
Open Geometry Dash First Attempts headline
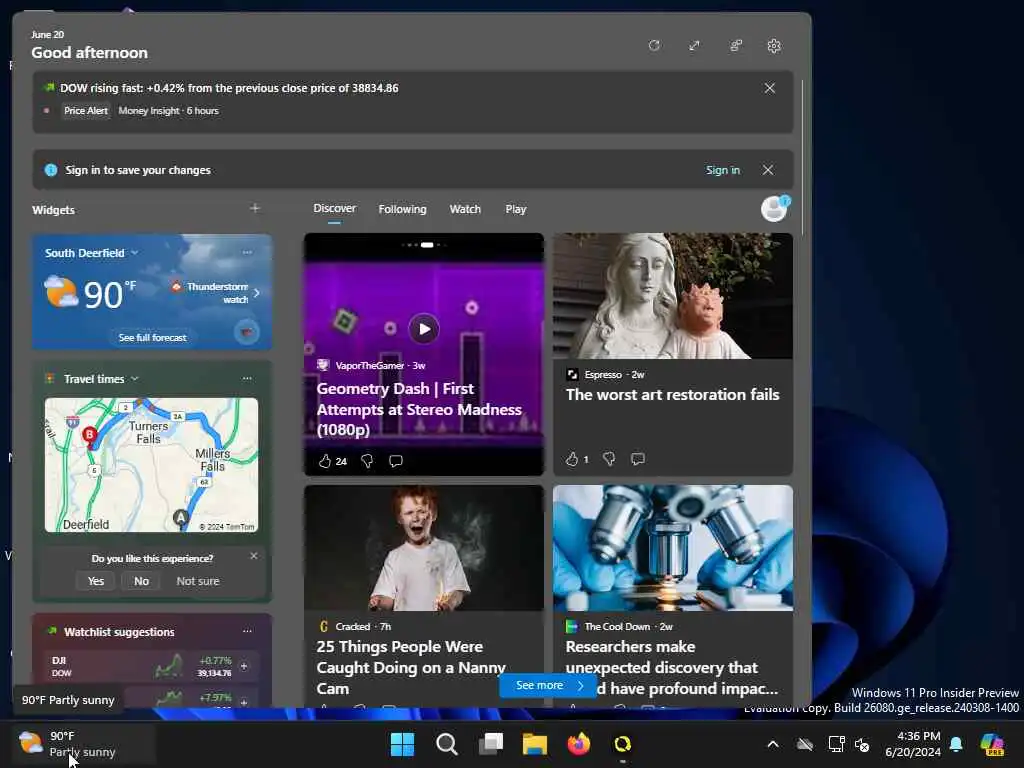point(419,409)
